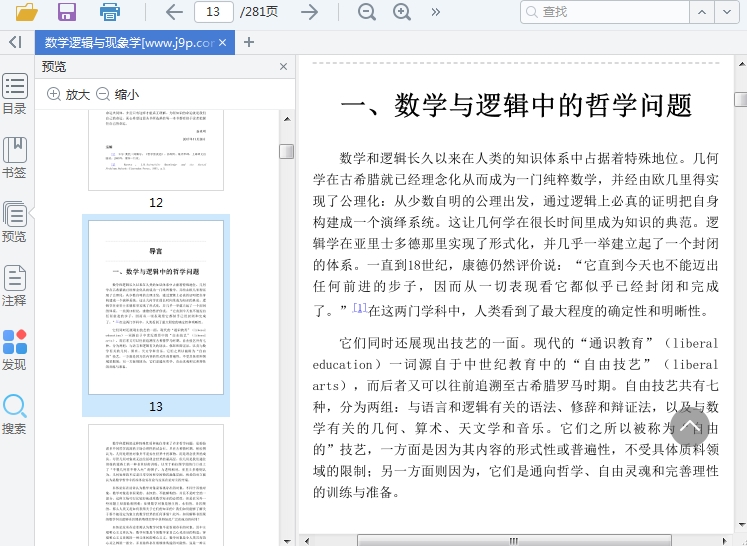Select the 数学逻辑与现象学 document tab
The width and height of the screenshot is (747, 546).
(x=128, y=42)
